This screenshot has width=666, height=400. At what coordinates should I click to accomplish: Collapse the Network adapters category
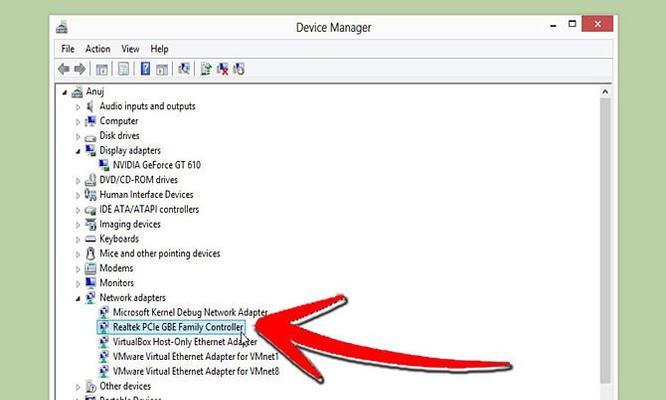pos(78,299)
